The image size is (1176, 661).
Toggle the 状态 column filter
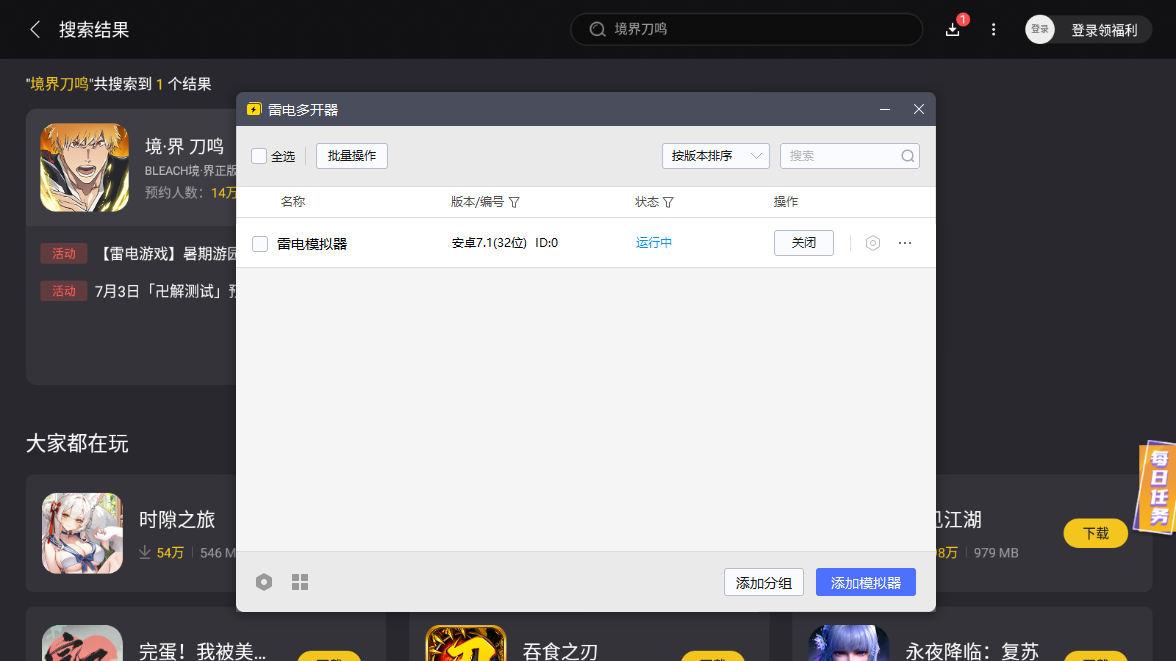(x=668, y=201)
